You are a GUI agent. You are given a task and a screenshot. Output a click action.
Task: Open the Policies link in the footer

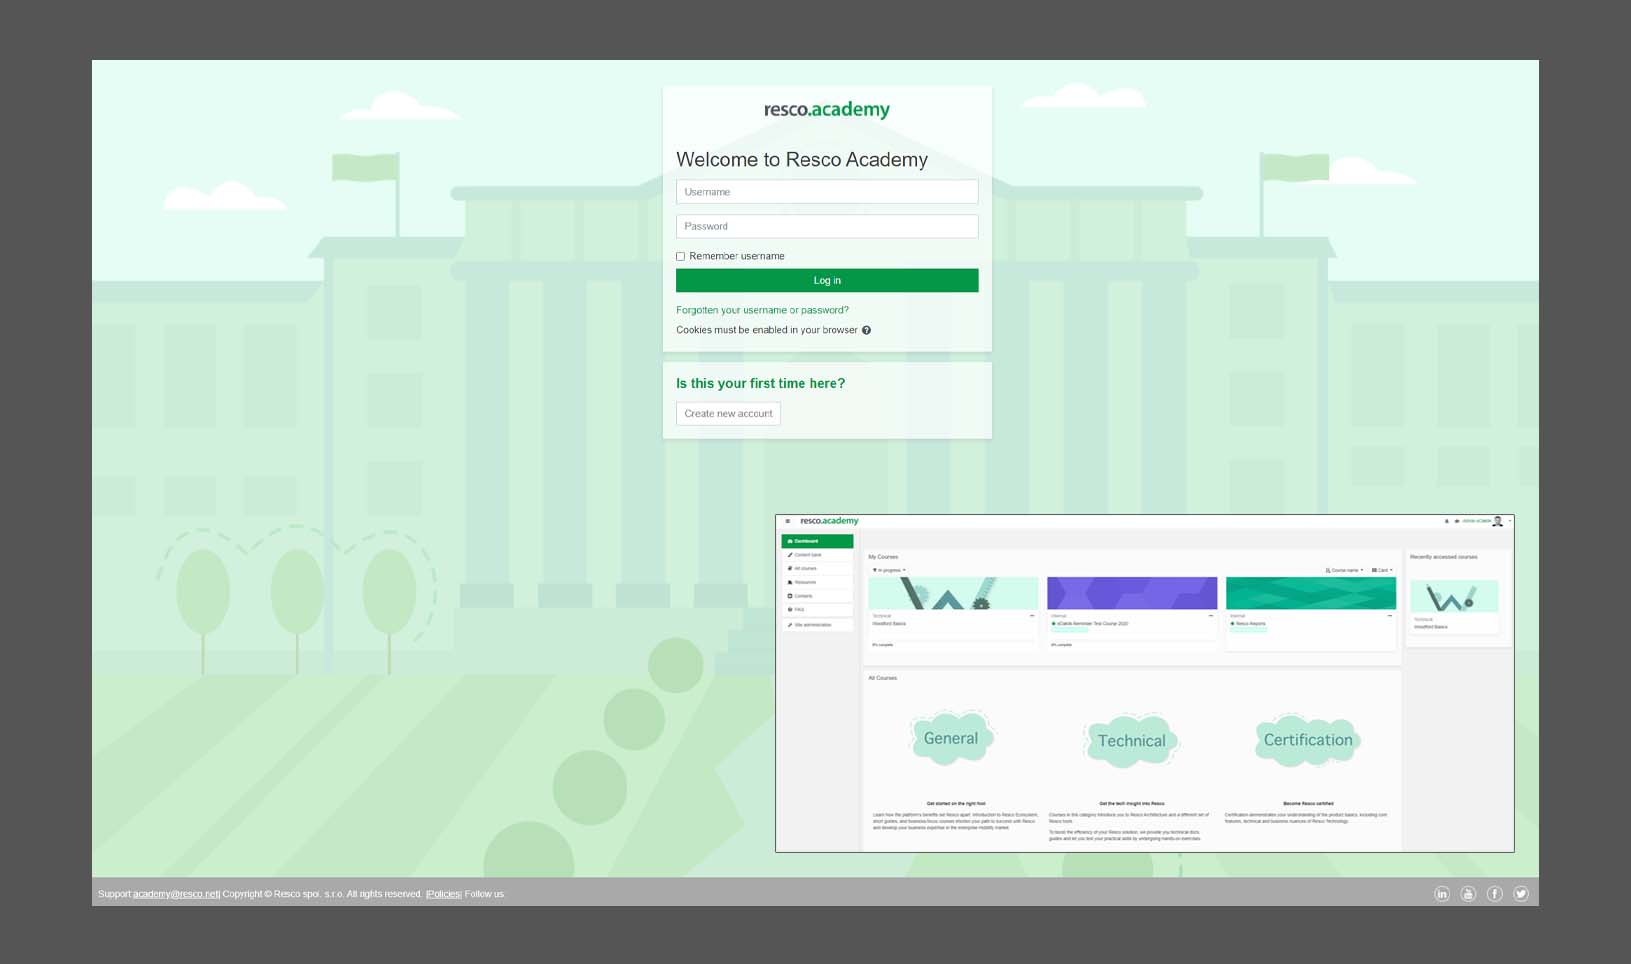tap(444, 894)
